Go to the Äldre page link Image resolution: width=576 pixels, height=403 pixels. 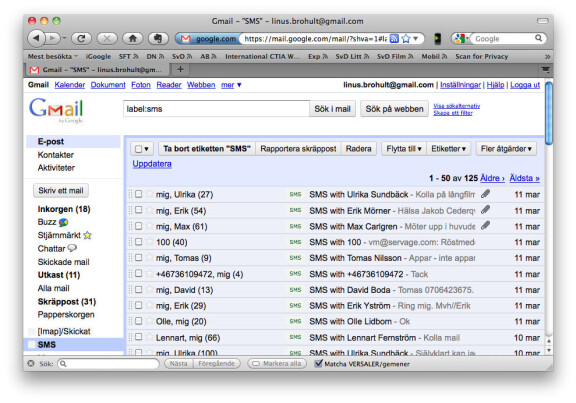tap(492, 178)
